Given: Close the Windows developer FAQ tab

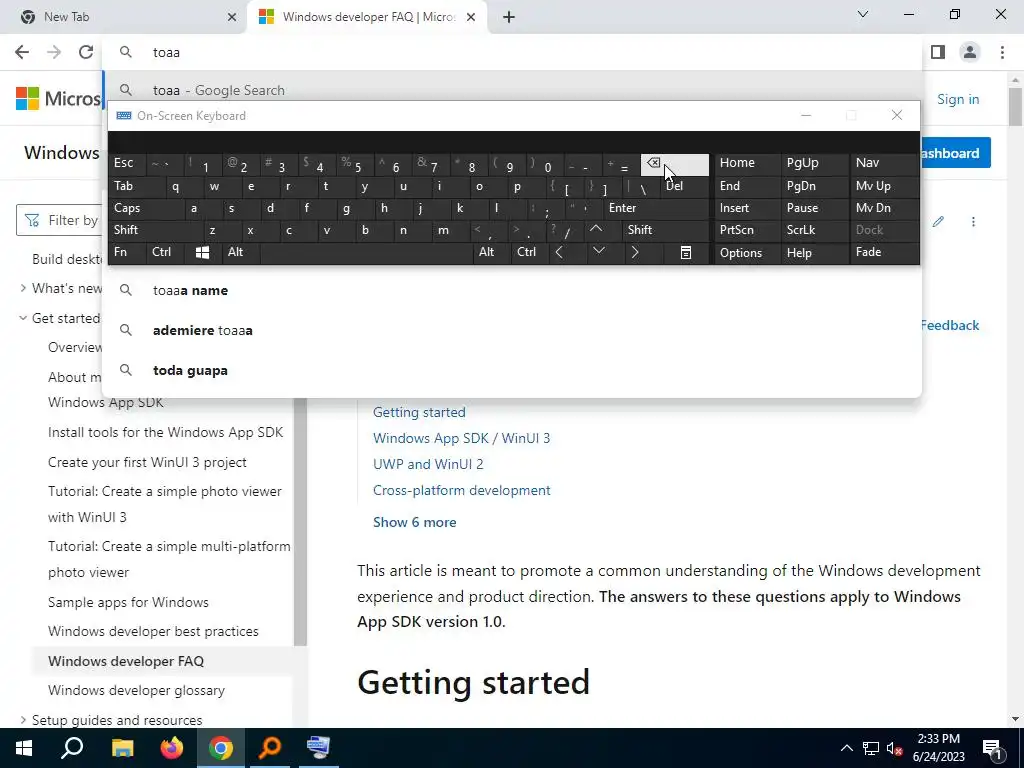Looking at the screenshot, I should [x=471, y=17].
